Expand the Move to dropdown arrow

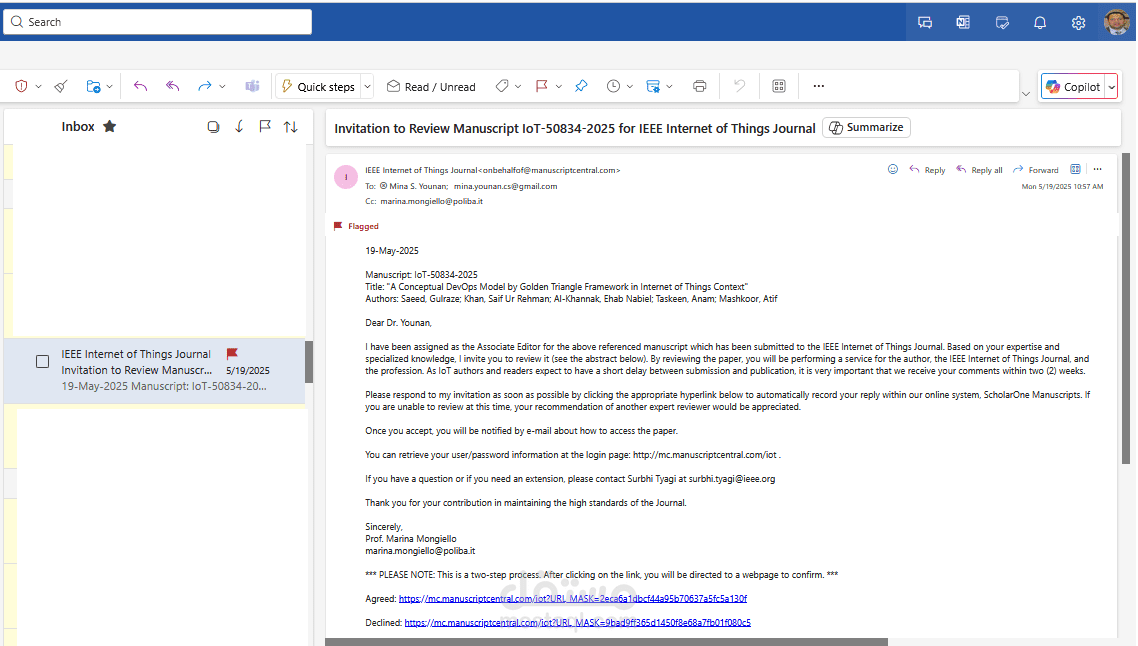tap(110, 87)
